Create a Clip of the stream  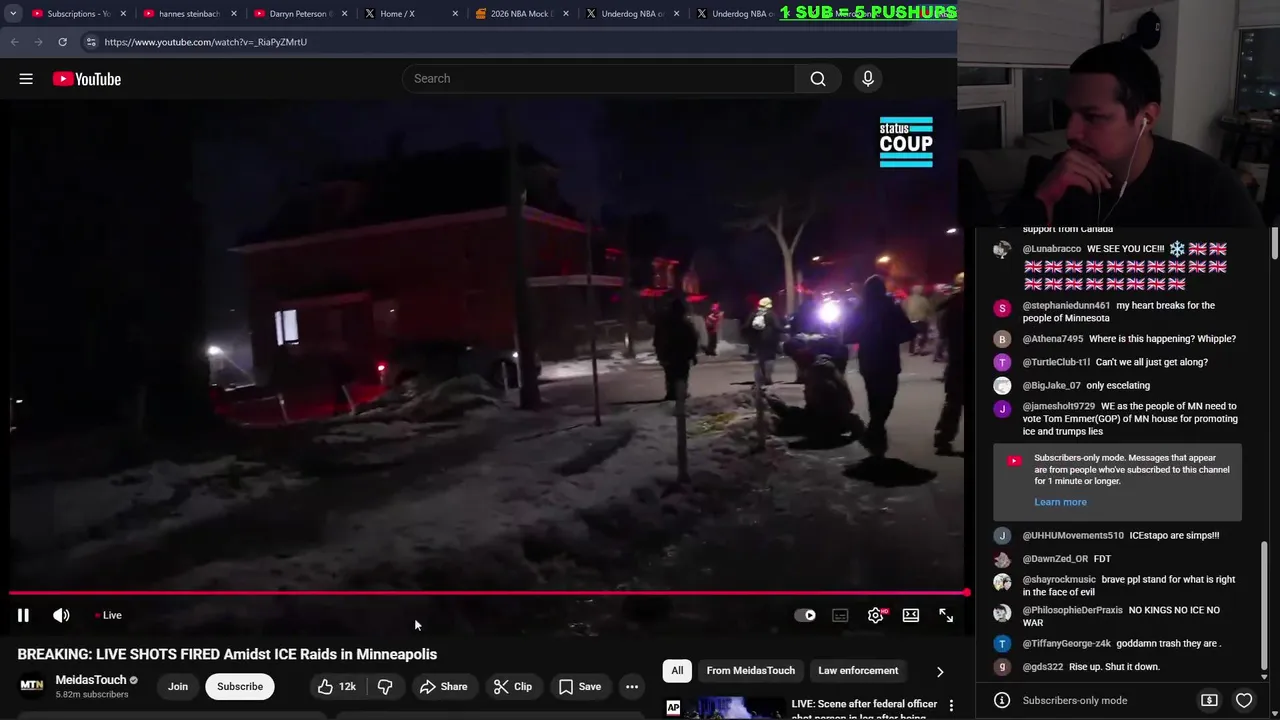[x=513, y=687]
